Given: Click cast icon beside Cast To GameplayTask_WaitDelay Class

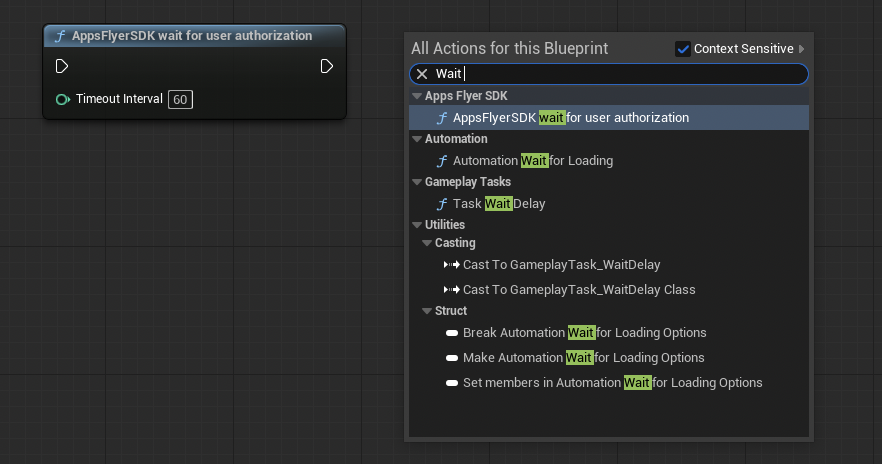Looking at the screenshot, I should (452, 290).
